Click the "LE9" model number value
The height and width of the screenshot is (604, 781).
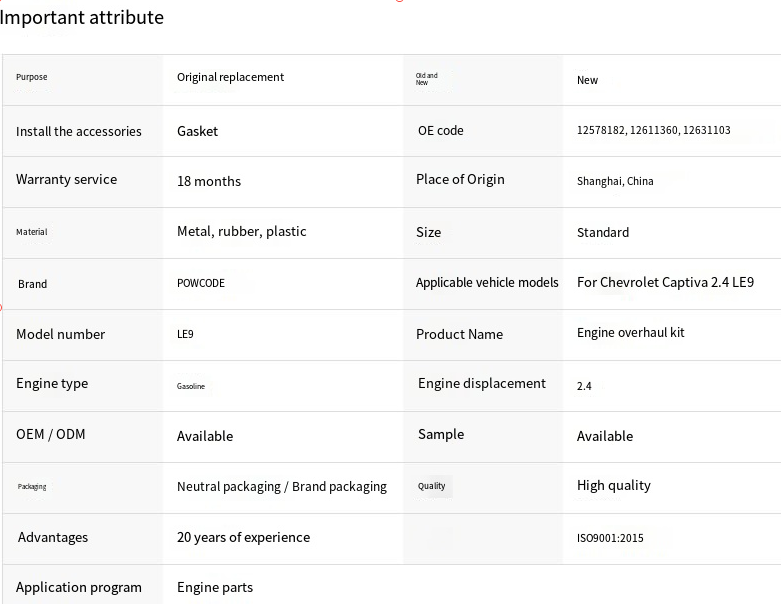(185, 334)
